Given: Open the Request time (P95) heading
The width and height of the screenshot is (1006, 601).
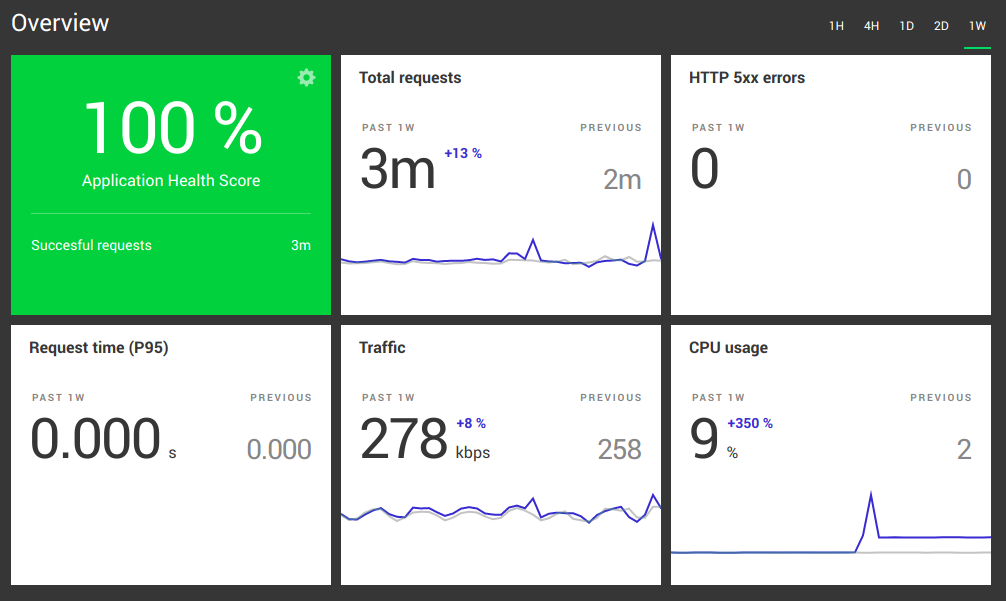Looking at the screenshot, I should pos(99,348).
